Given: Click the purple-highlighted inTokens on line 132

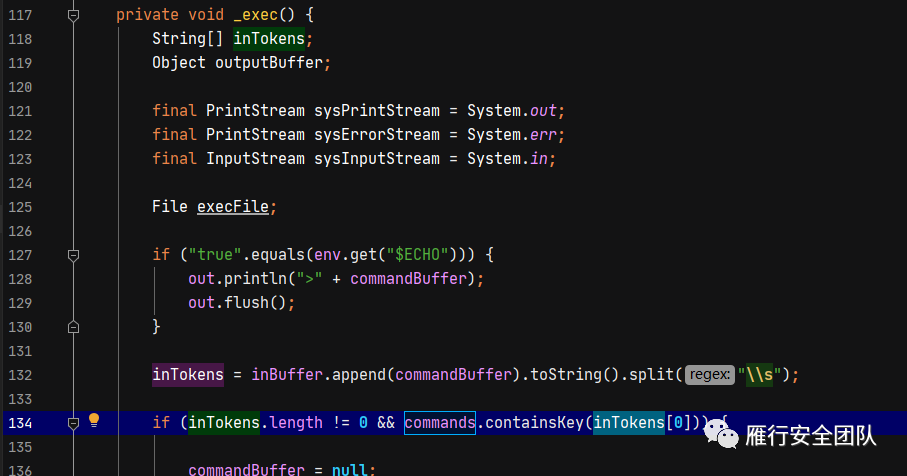Looking at the screenshot, I should (188, 375).
